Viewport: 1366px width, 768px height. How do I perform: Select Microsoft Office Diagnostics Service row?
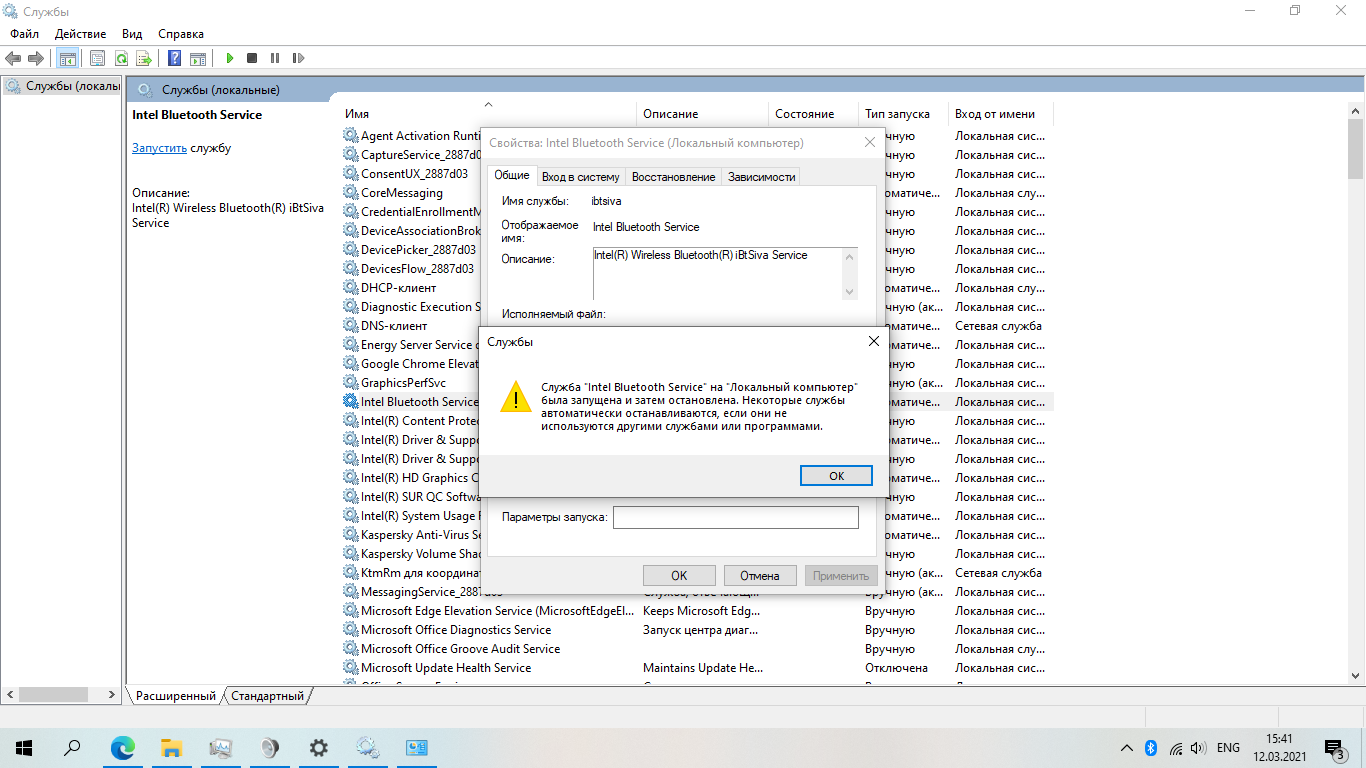[698, 630]
